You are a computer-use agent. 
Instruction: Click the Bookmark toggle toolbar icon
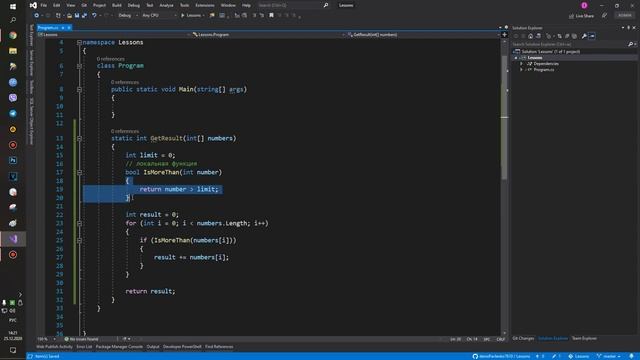[x=271, y=16]
